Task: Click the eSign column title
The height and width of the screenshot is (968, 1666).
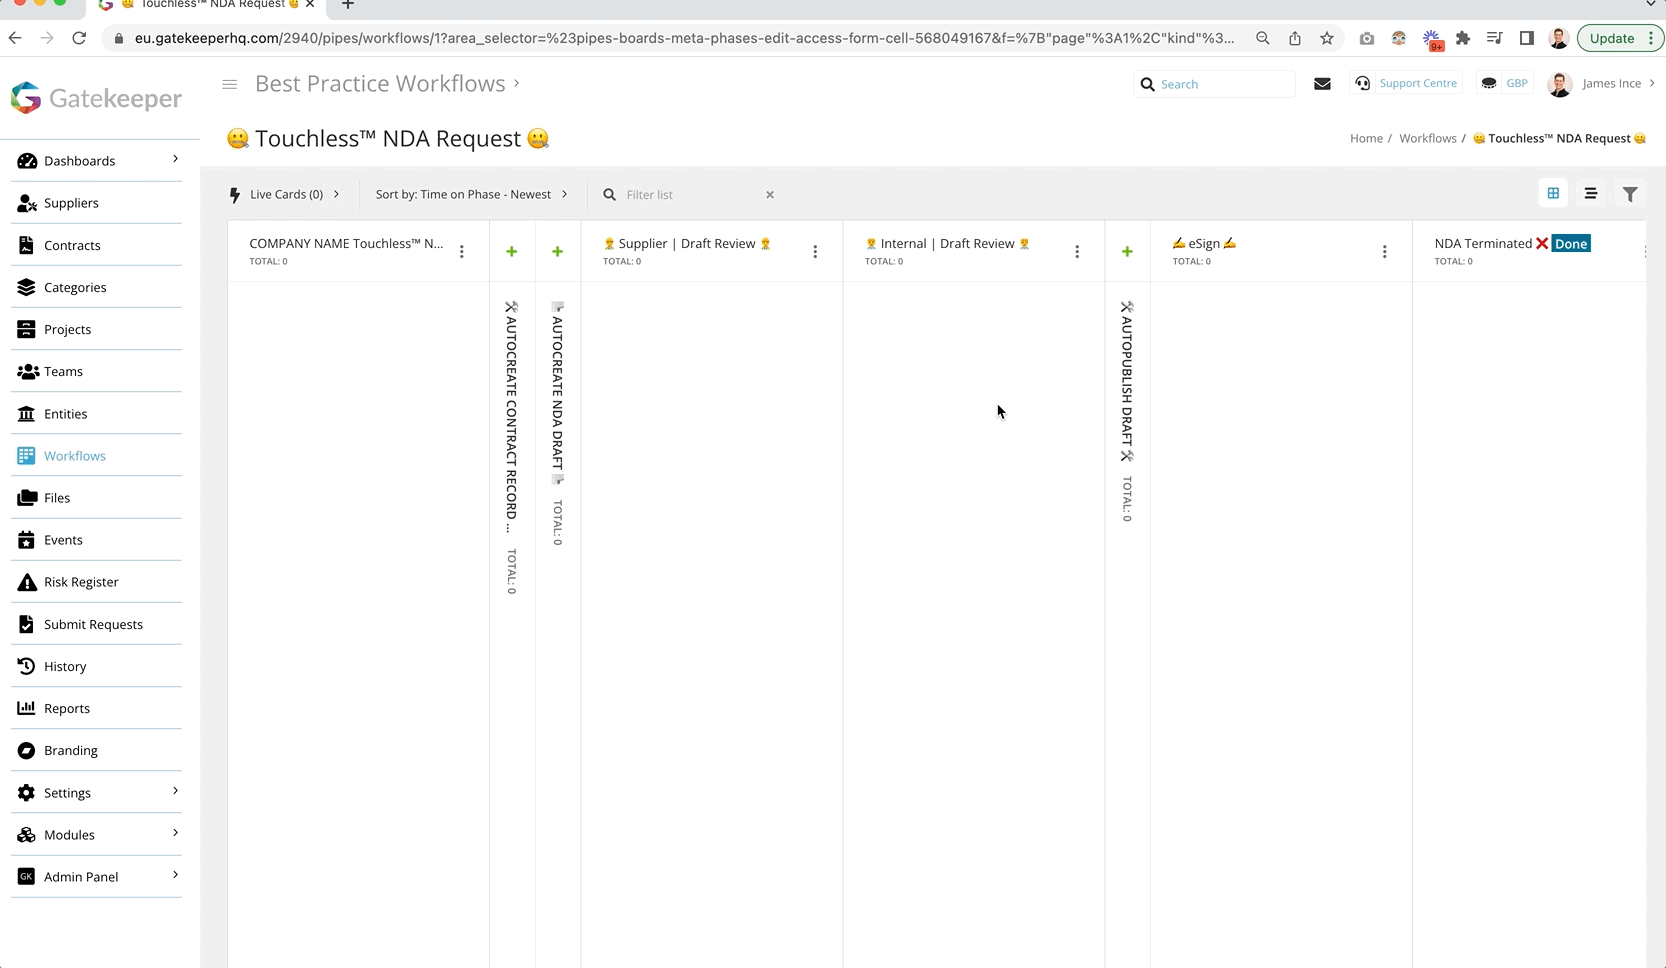Action: pyautogui.click(x=1204, y=243)
